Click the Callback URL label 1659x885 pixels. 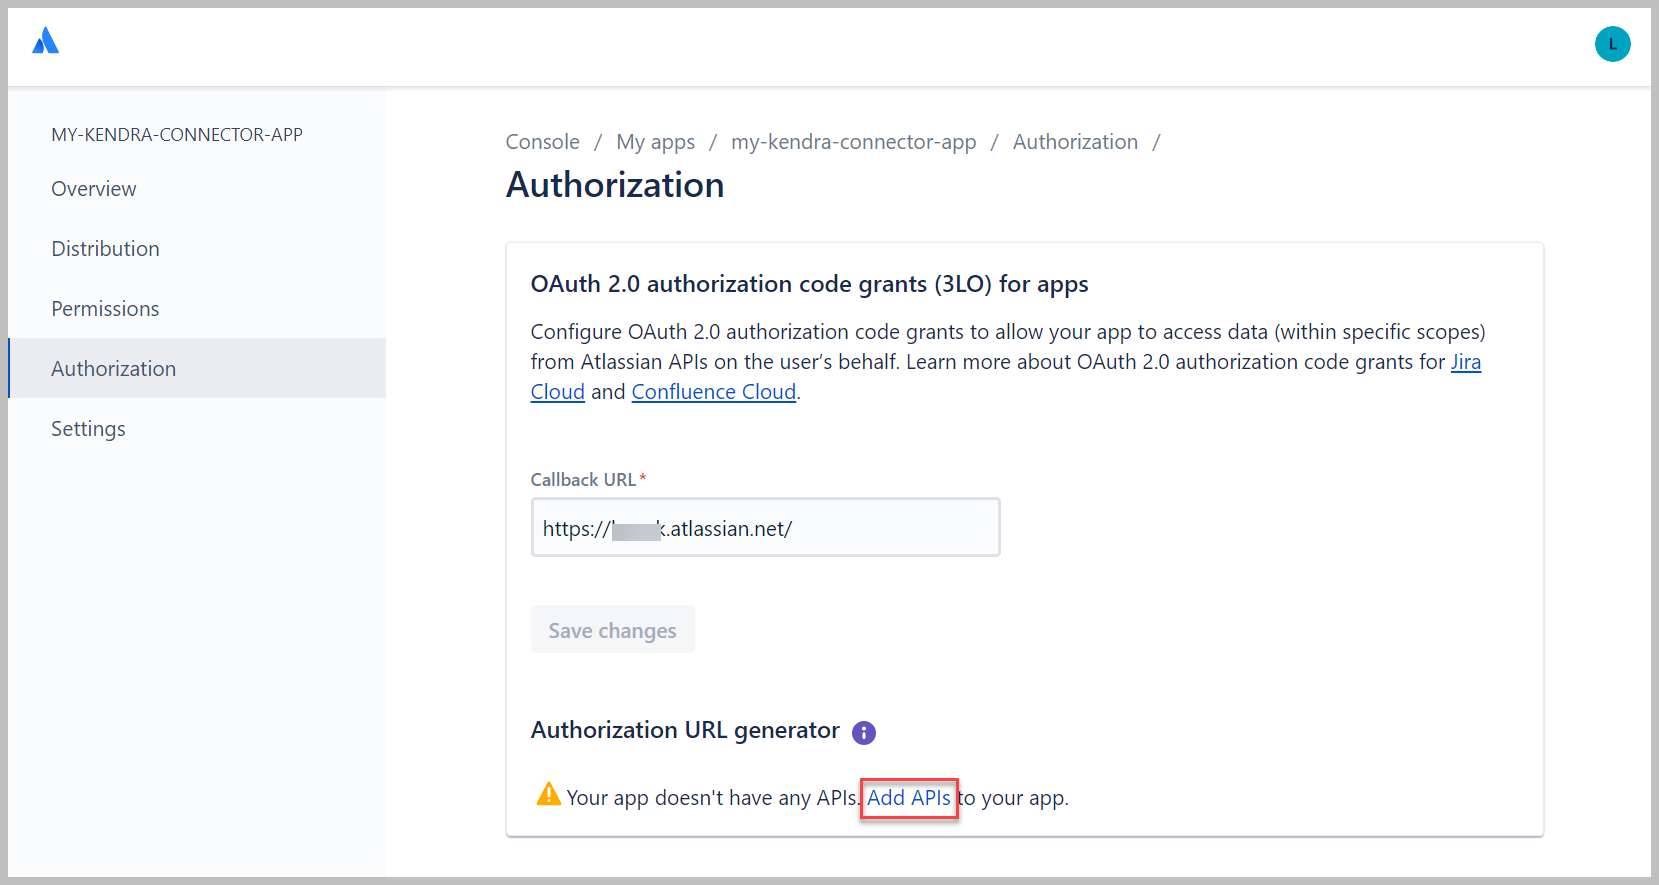pyautogui.click(x=583, y=480)
